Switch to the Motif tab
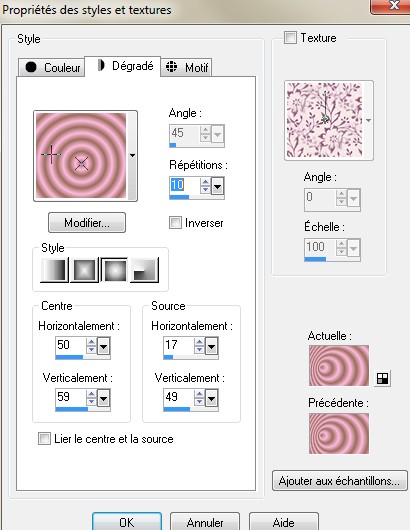 click(x=186, y=67)
